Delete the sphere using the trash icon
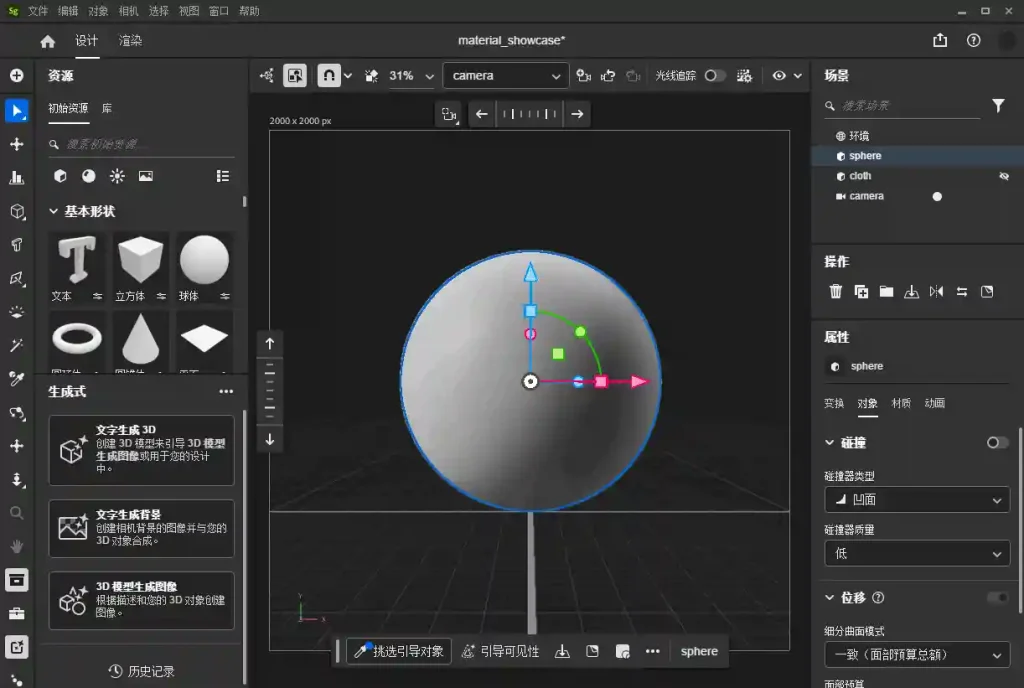Viewport: 1024px width, 688px height. point(836,291)
